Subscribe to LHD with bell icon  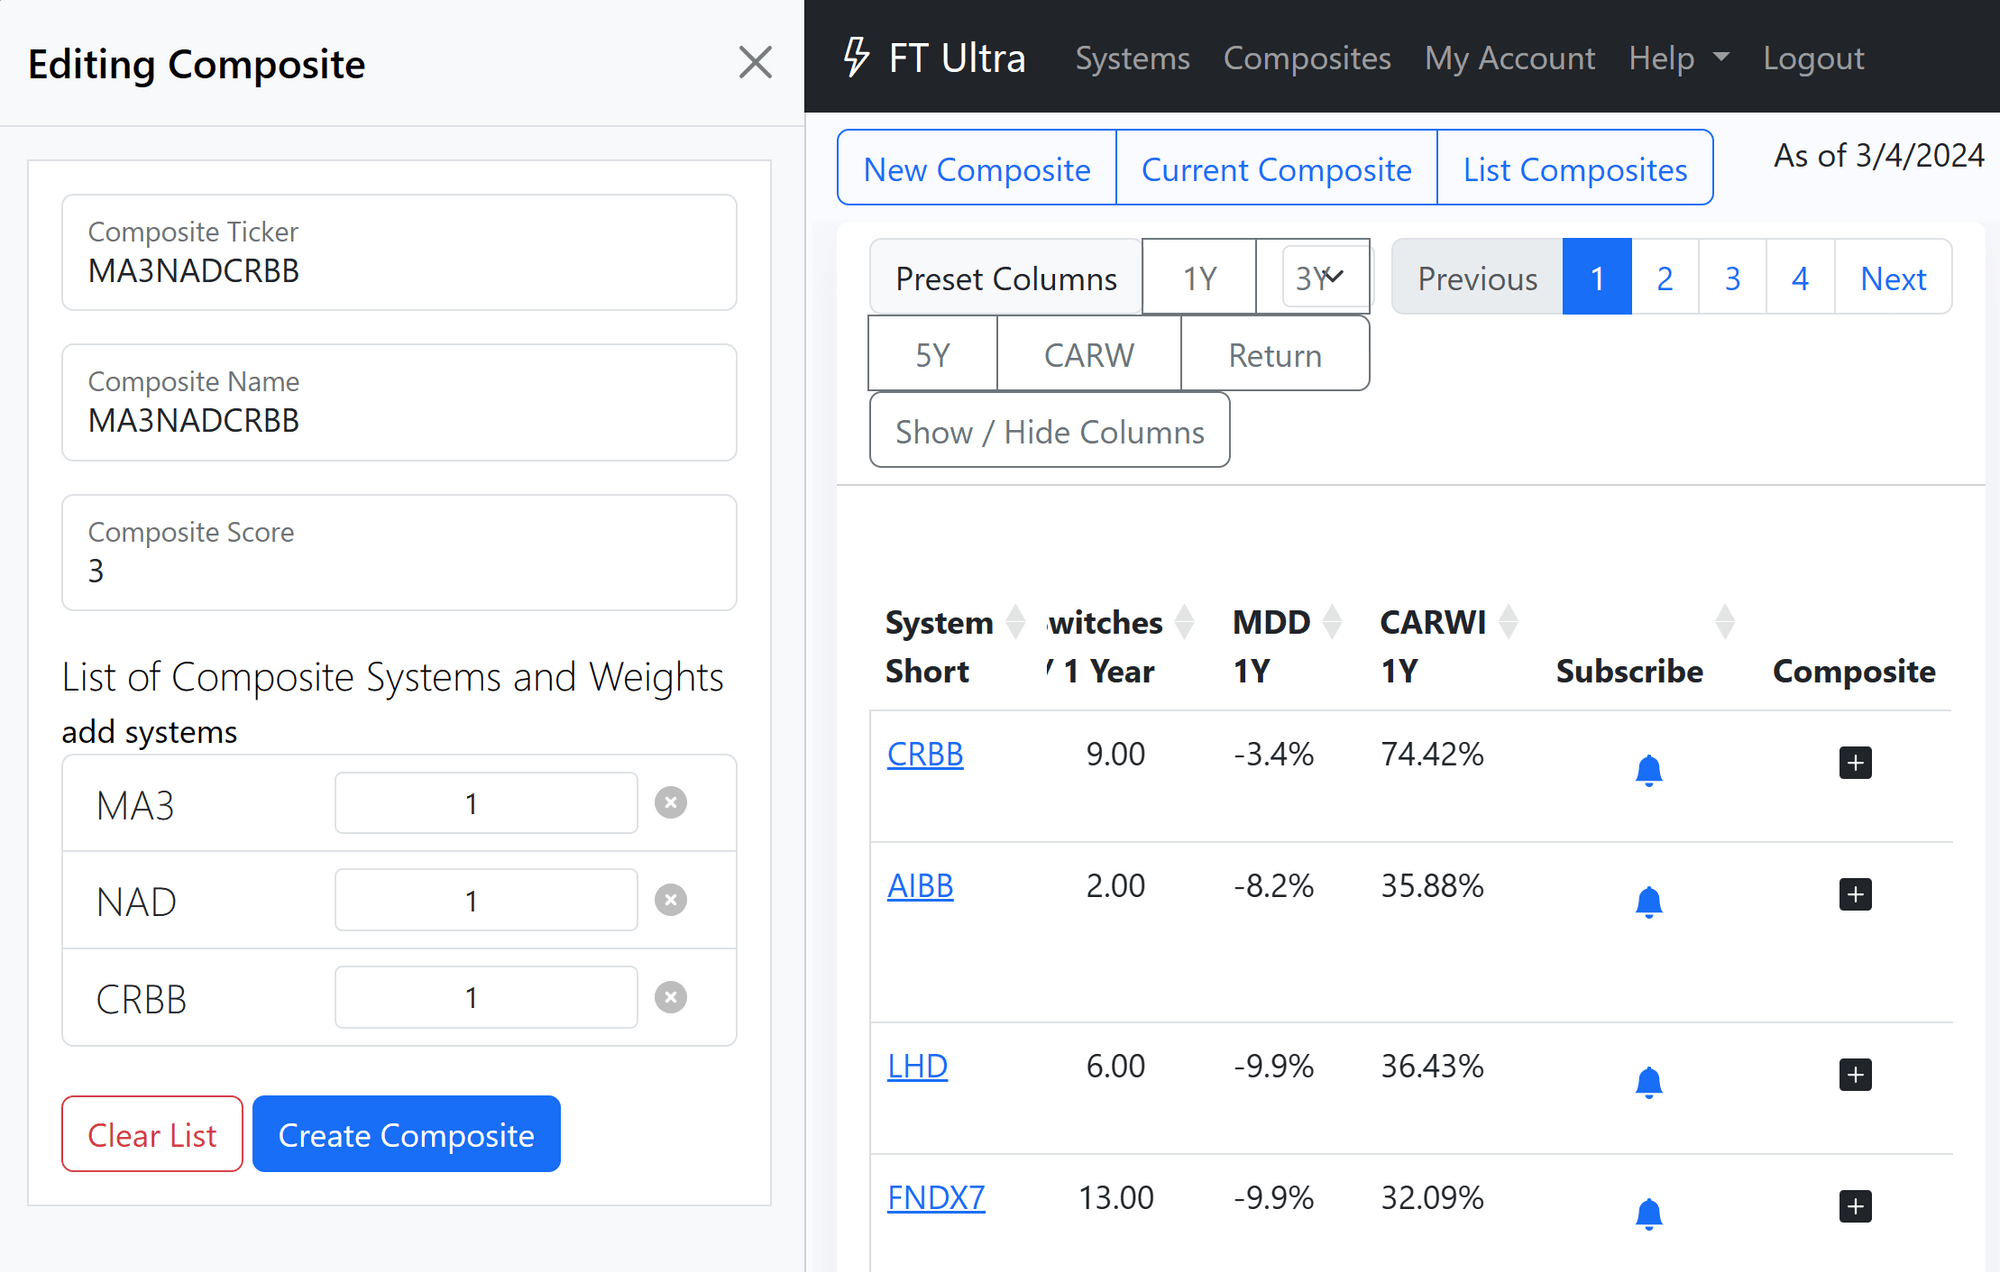[x=1648, y=1082]
